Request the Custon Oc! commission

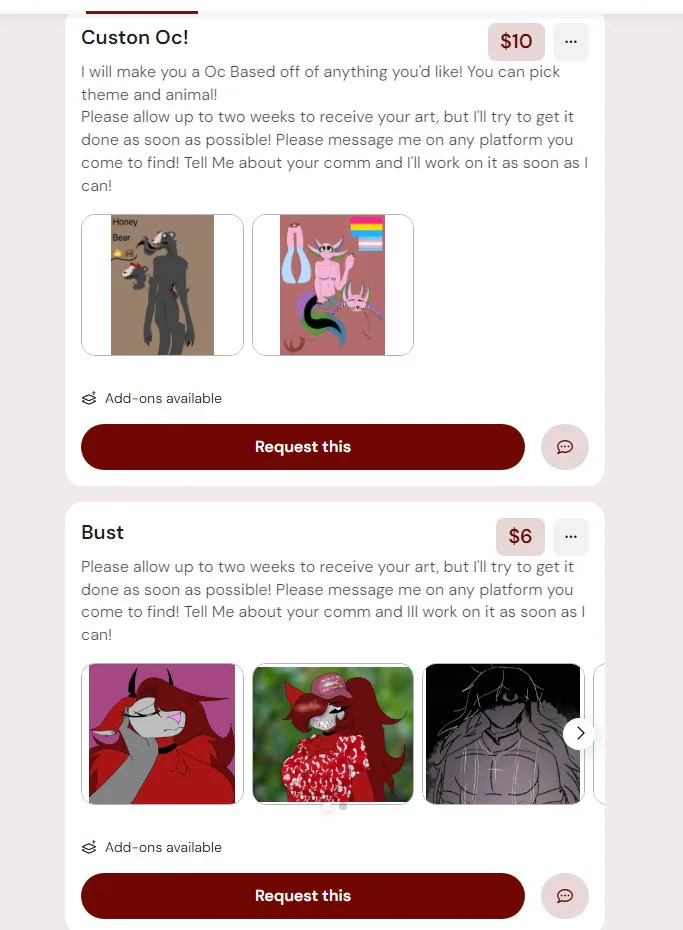[x=303, y=447]
